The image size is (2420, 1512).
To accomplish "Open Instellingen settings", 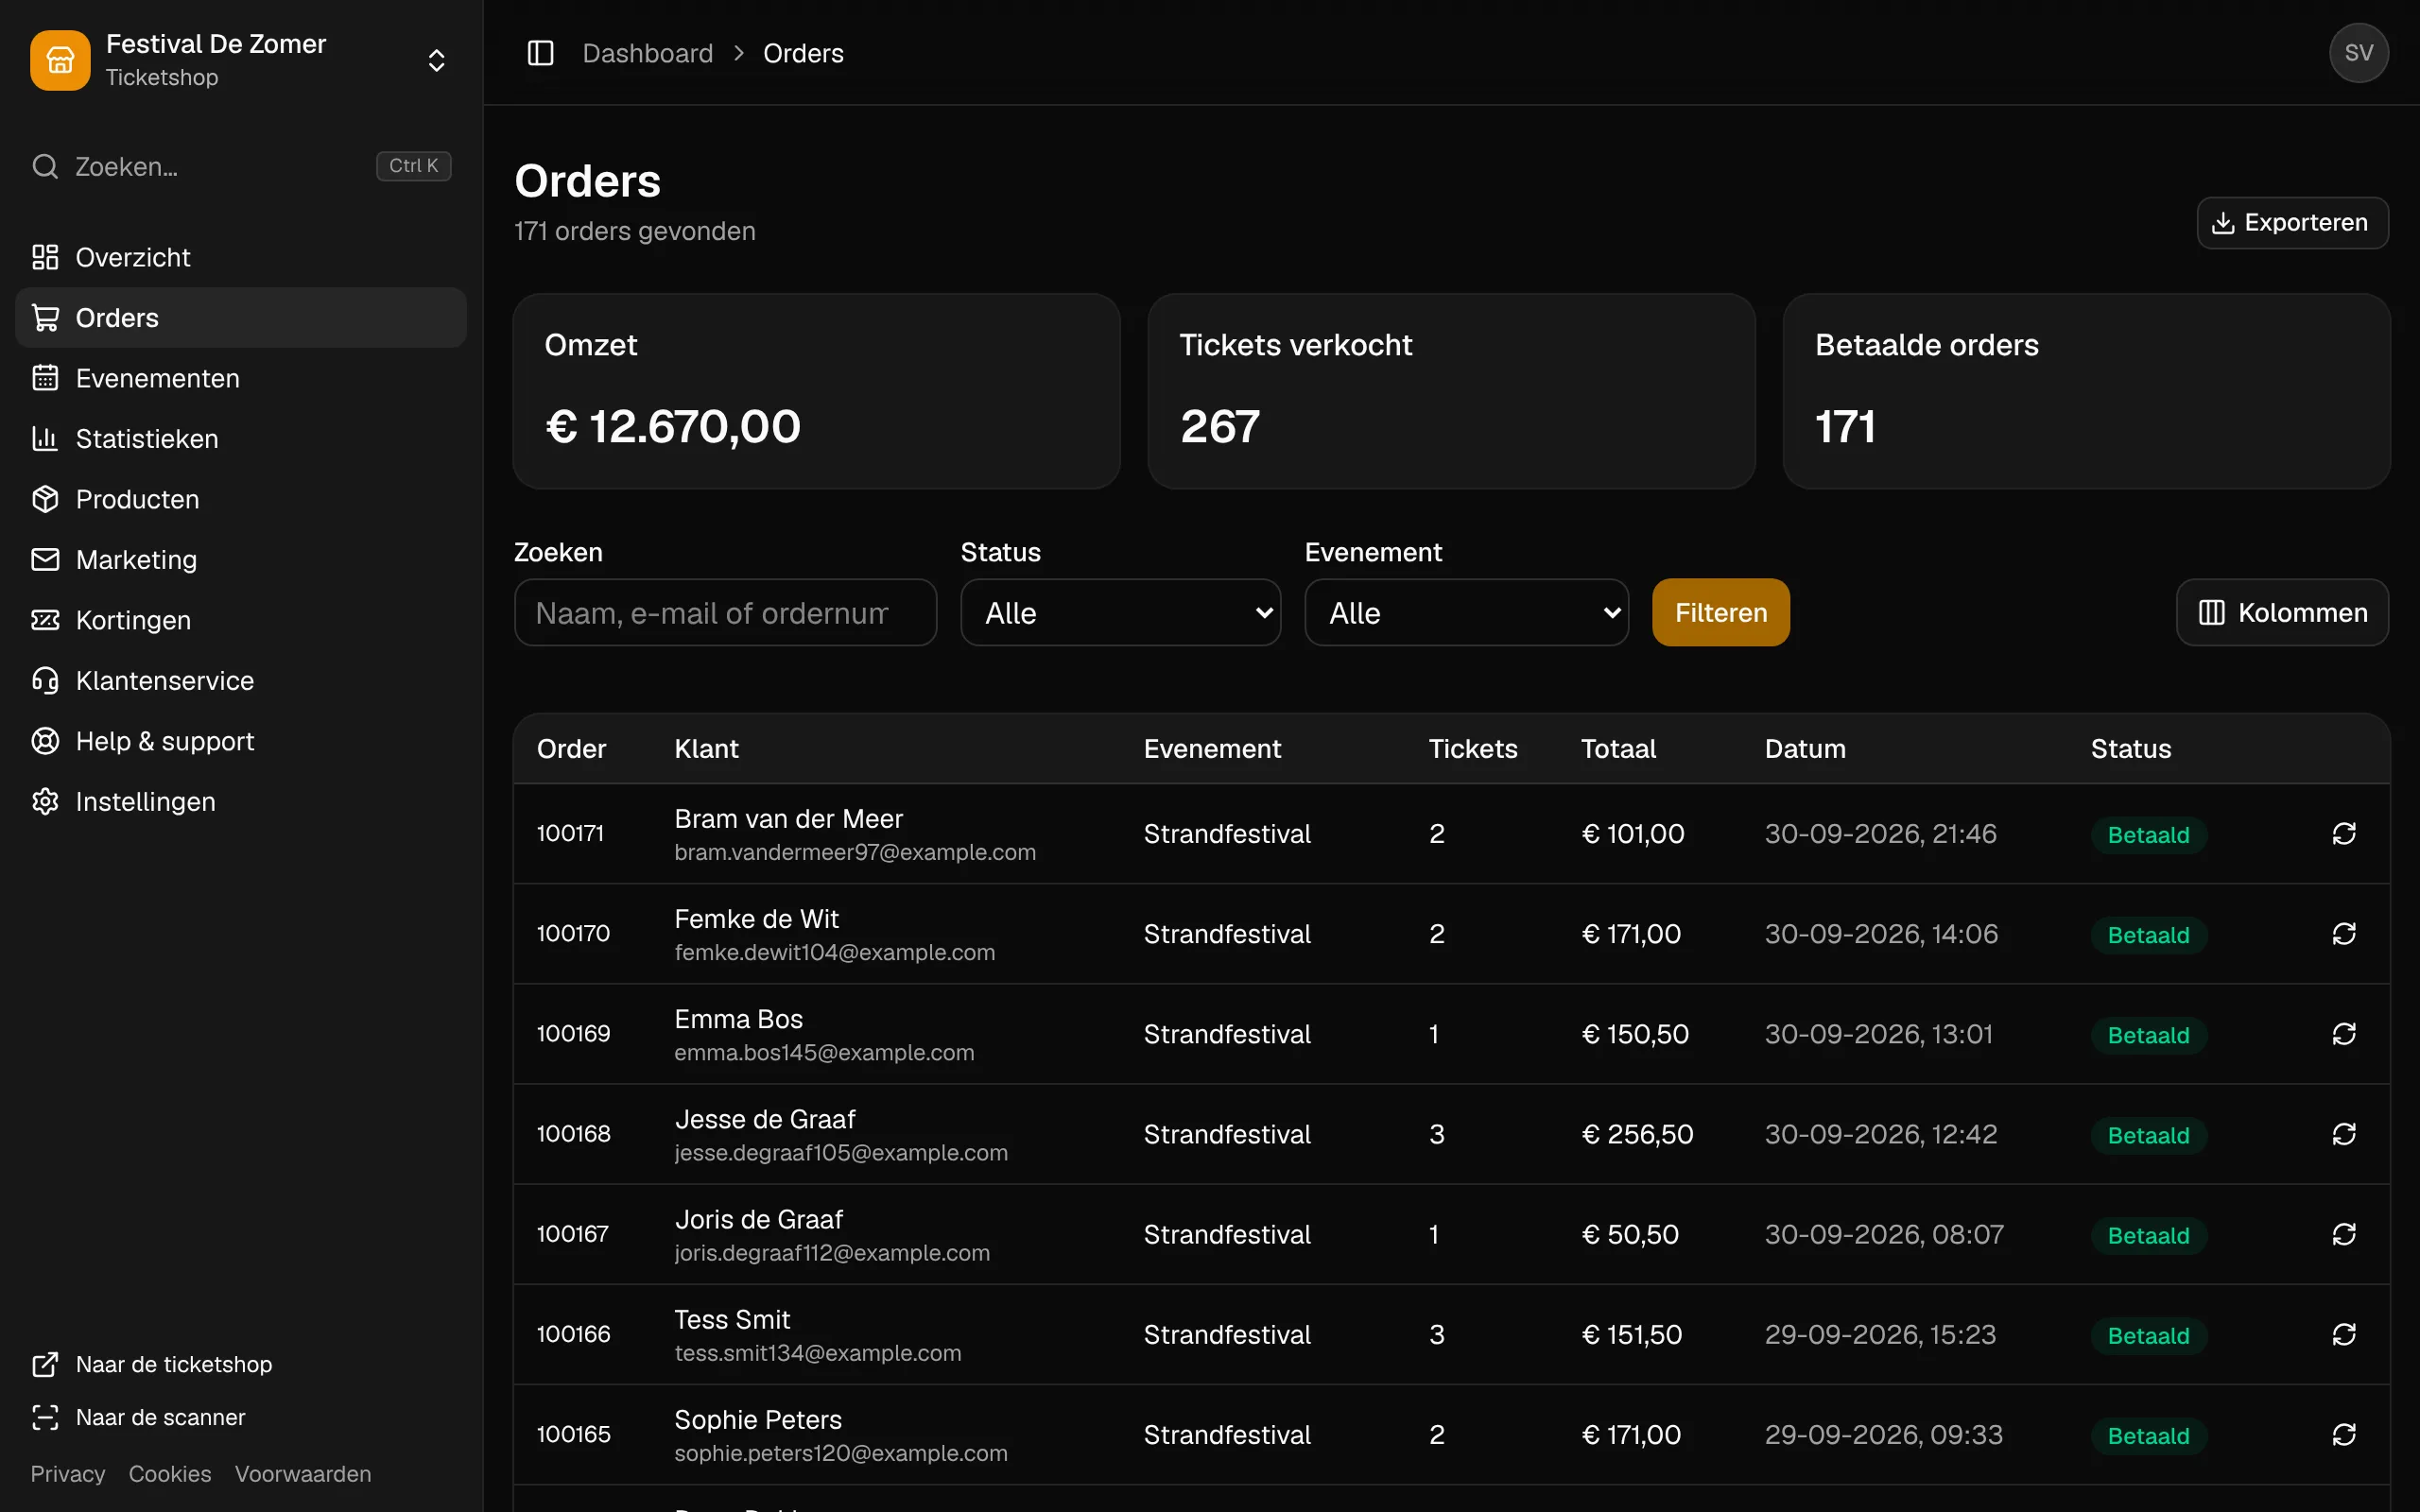I will pos(241,801).
